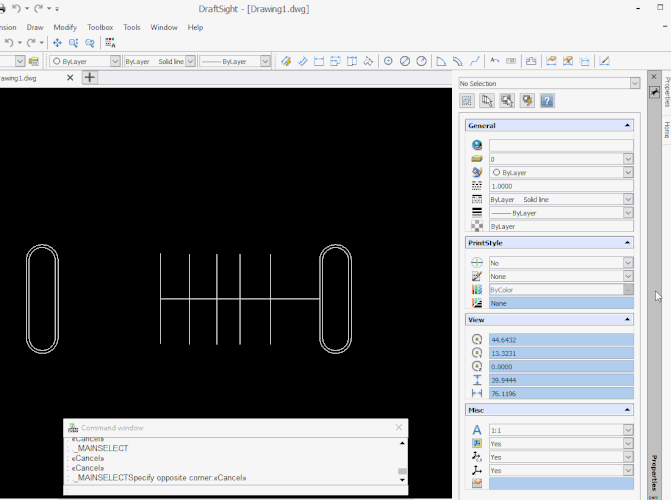
Task: Select the Ordinate dimension tool
Action: (368, 61)
